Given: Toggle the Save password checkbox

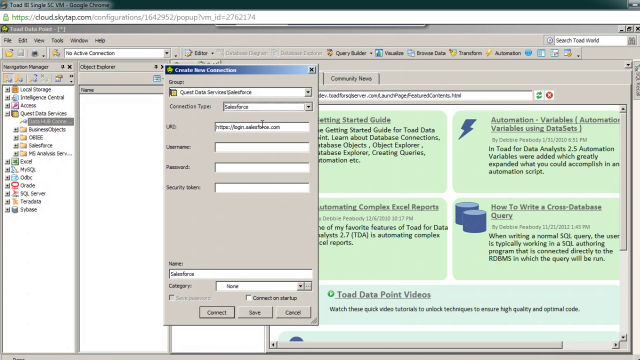Looking at the screenshot, I should pos(171,298).
